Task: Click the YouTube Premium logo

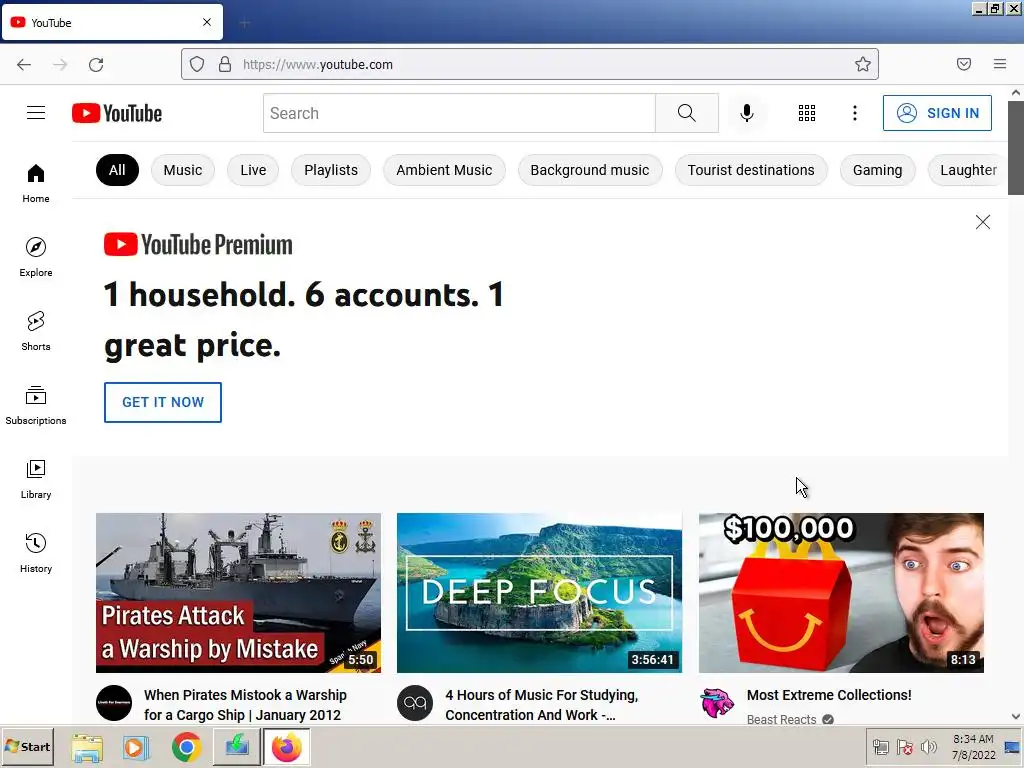Action: 198,245
